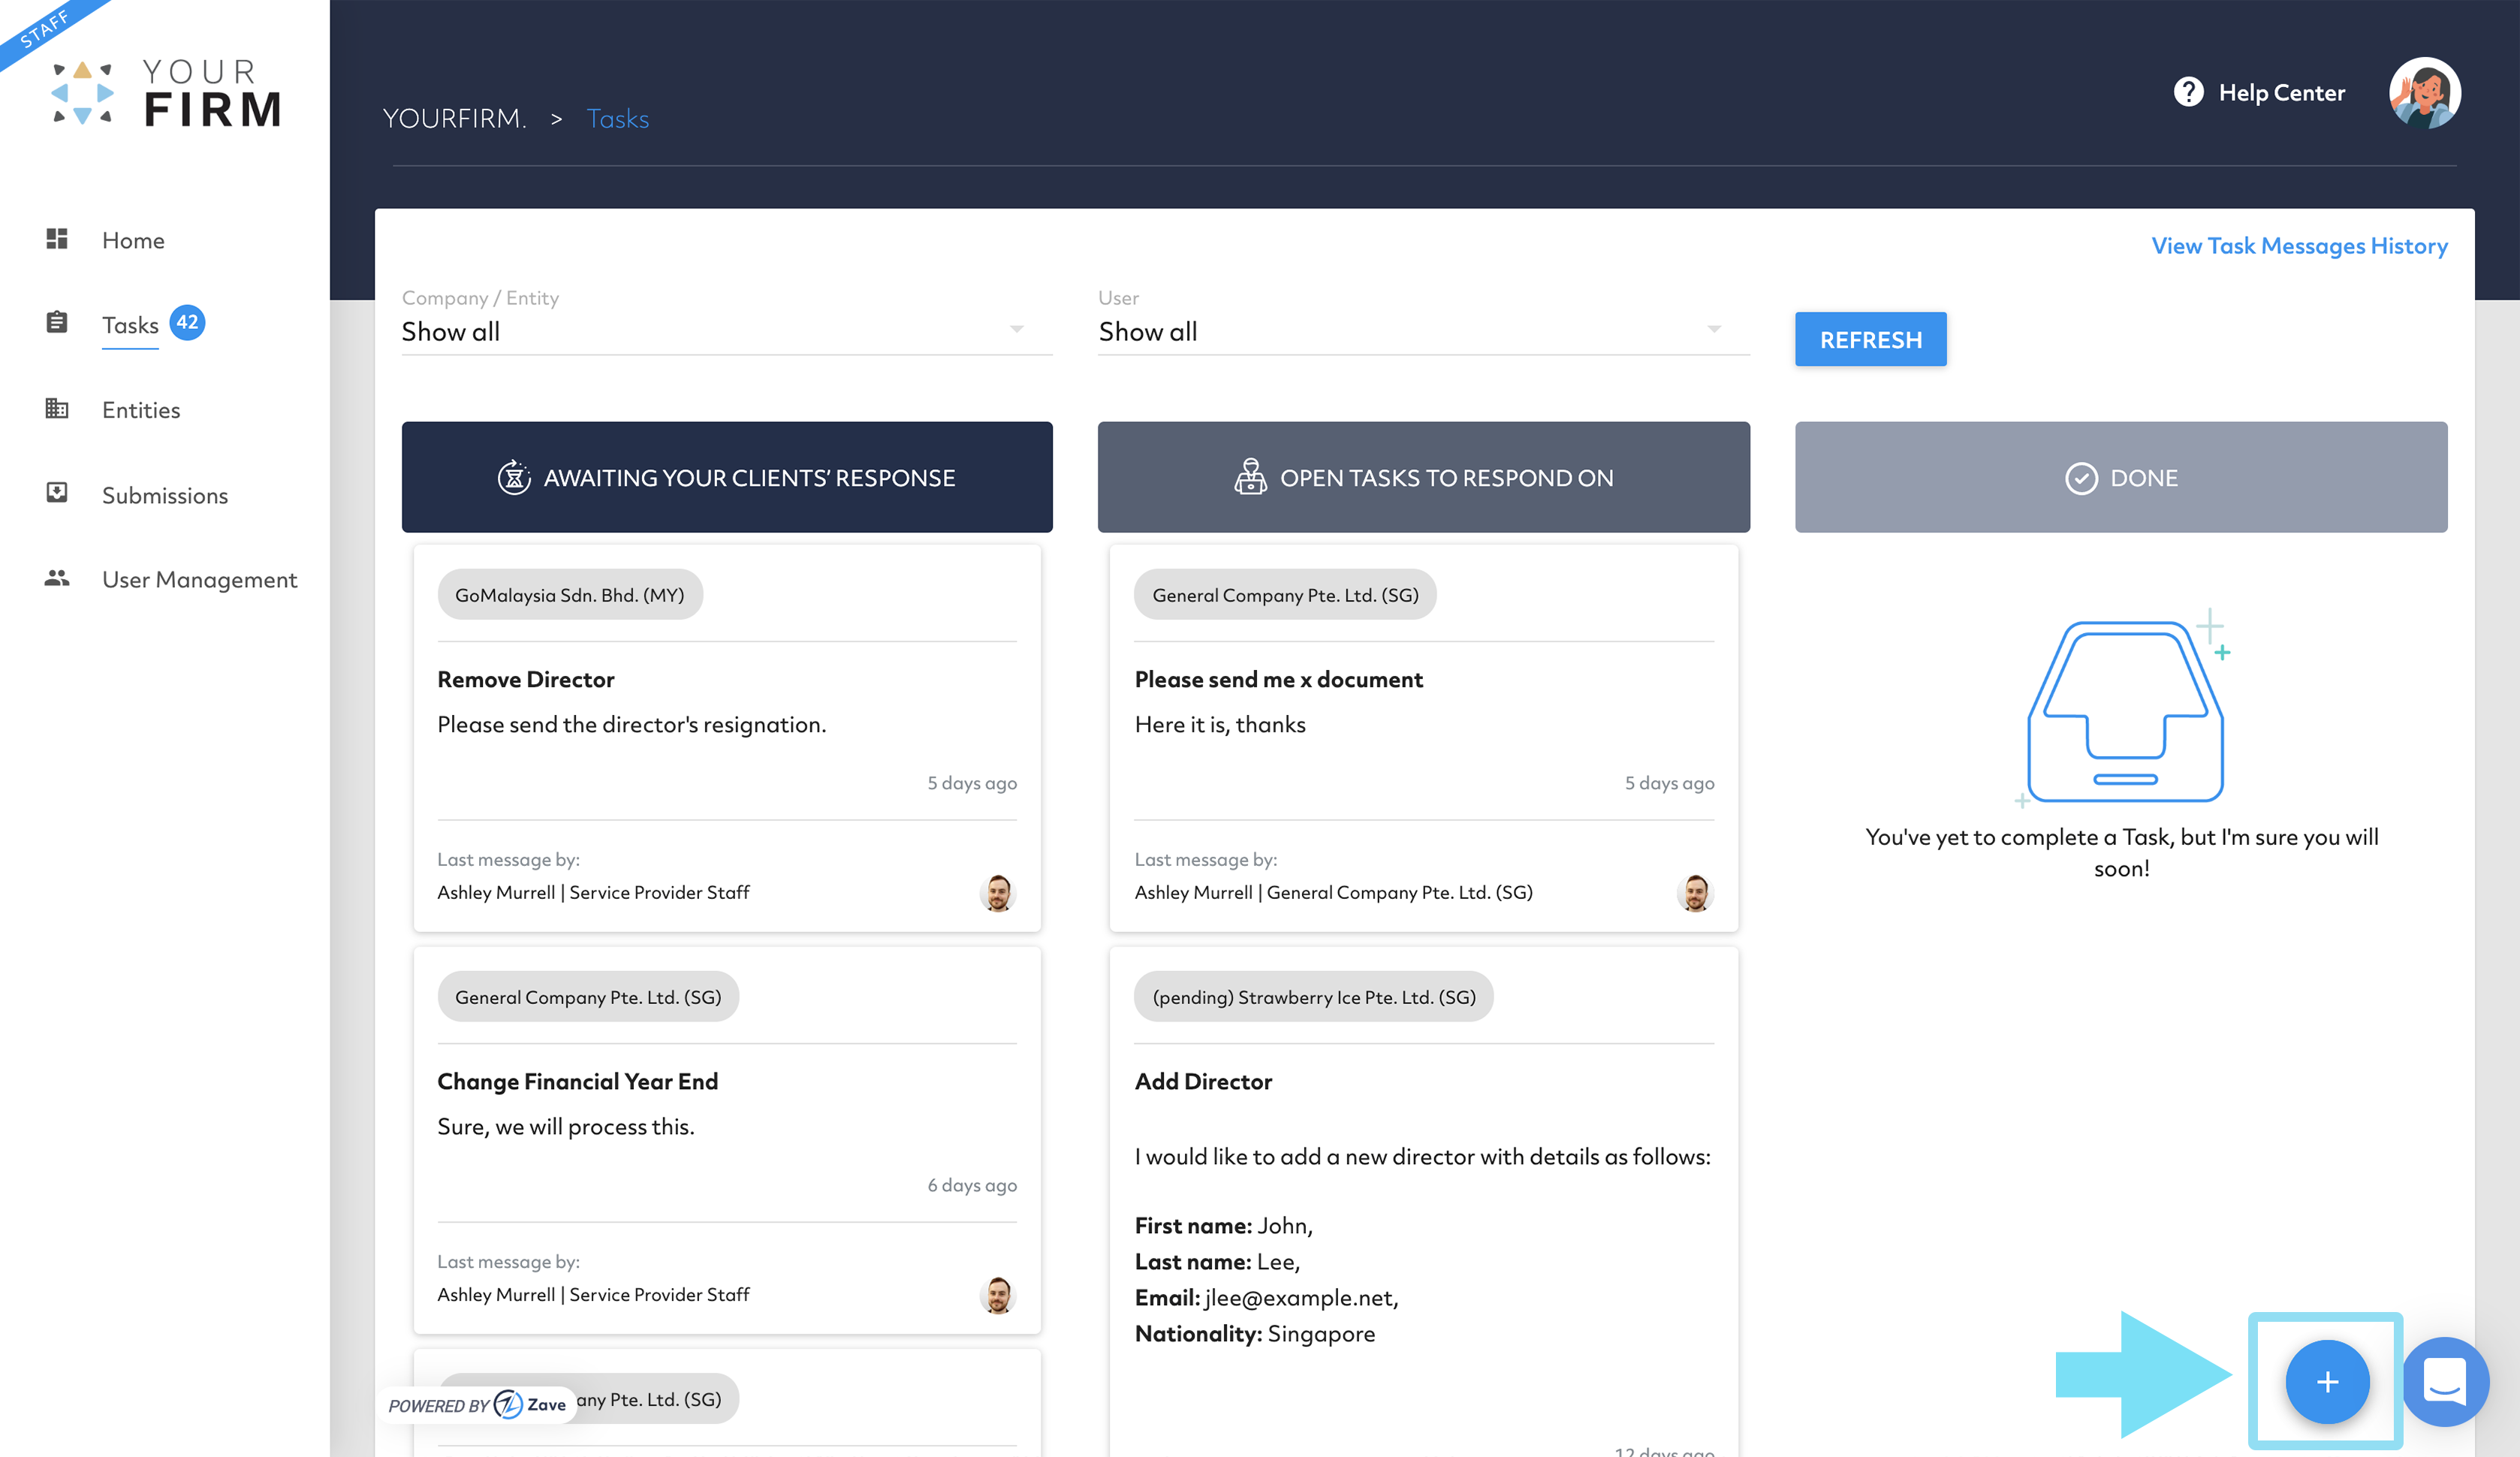Click the Entities building icon in sidebar
This screenshot has width=2520, height=1457.
(x=57, y=408)
